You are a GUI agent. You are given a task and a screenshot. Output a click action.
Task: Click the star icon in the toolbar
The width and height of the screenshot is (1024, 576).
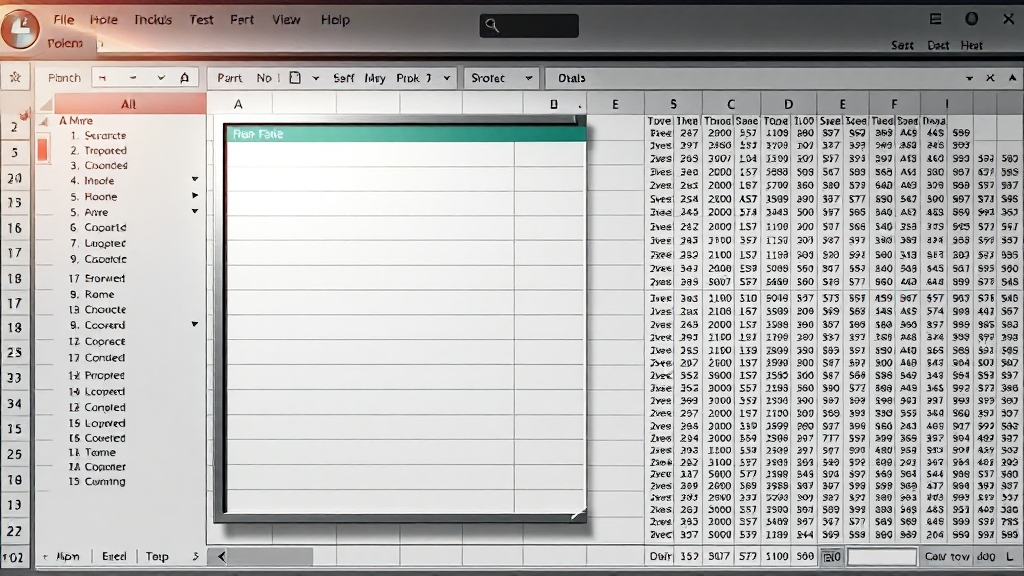point(15,77)
